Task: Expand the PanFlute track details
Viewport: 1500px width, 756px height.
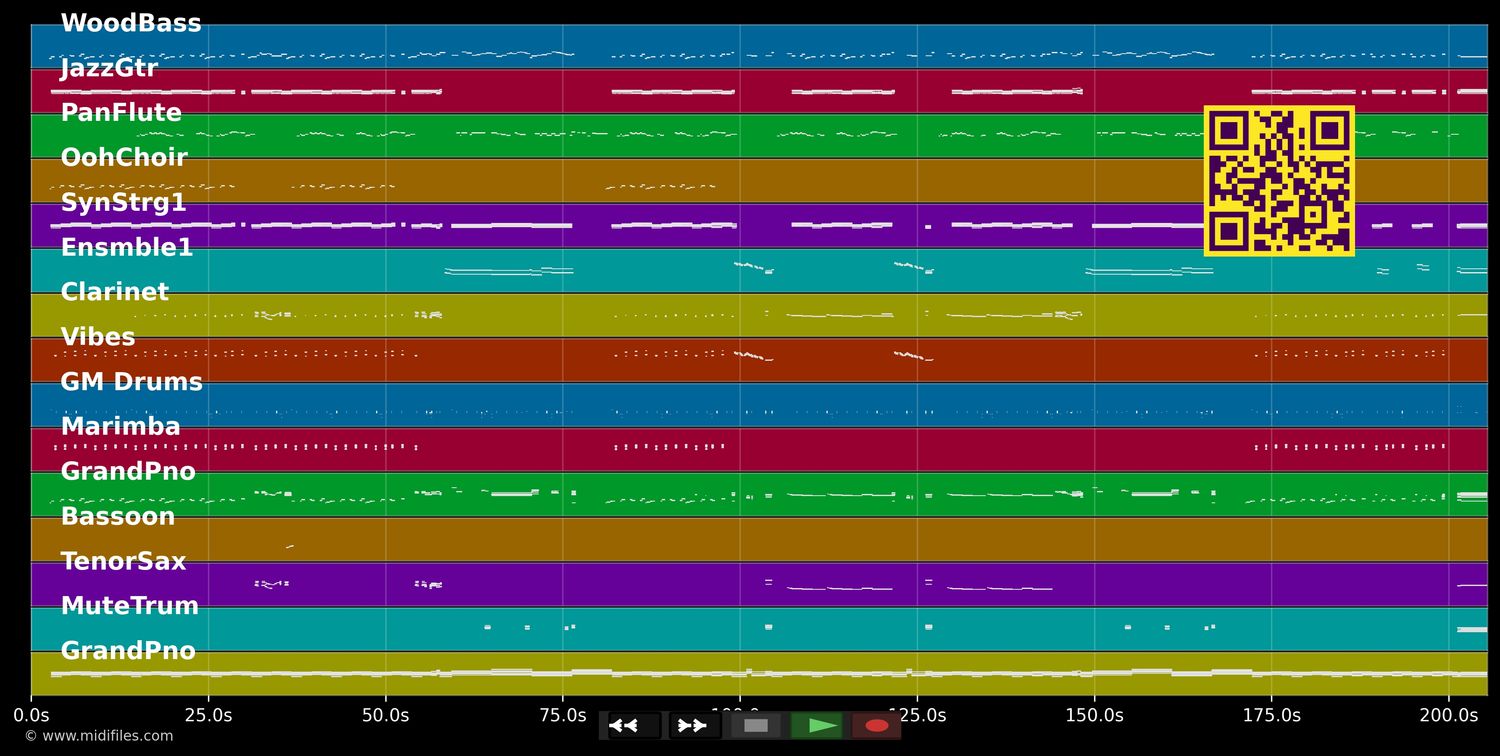Action: click(121, 112)
